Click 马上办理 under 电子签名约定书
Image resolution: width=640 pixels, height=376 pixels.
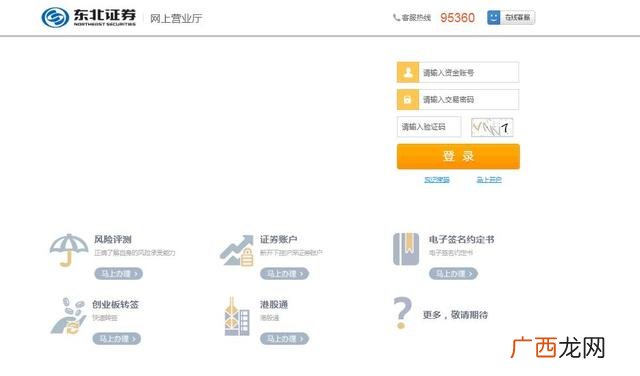tap(453, 274)
